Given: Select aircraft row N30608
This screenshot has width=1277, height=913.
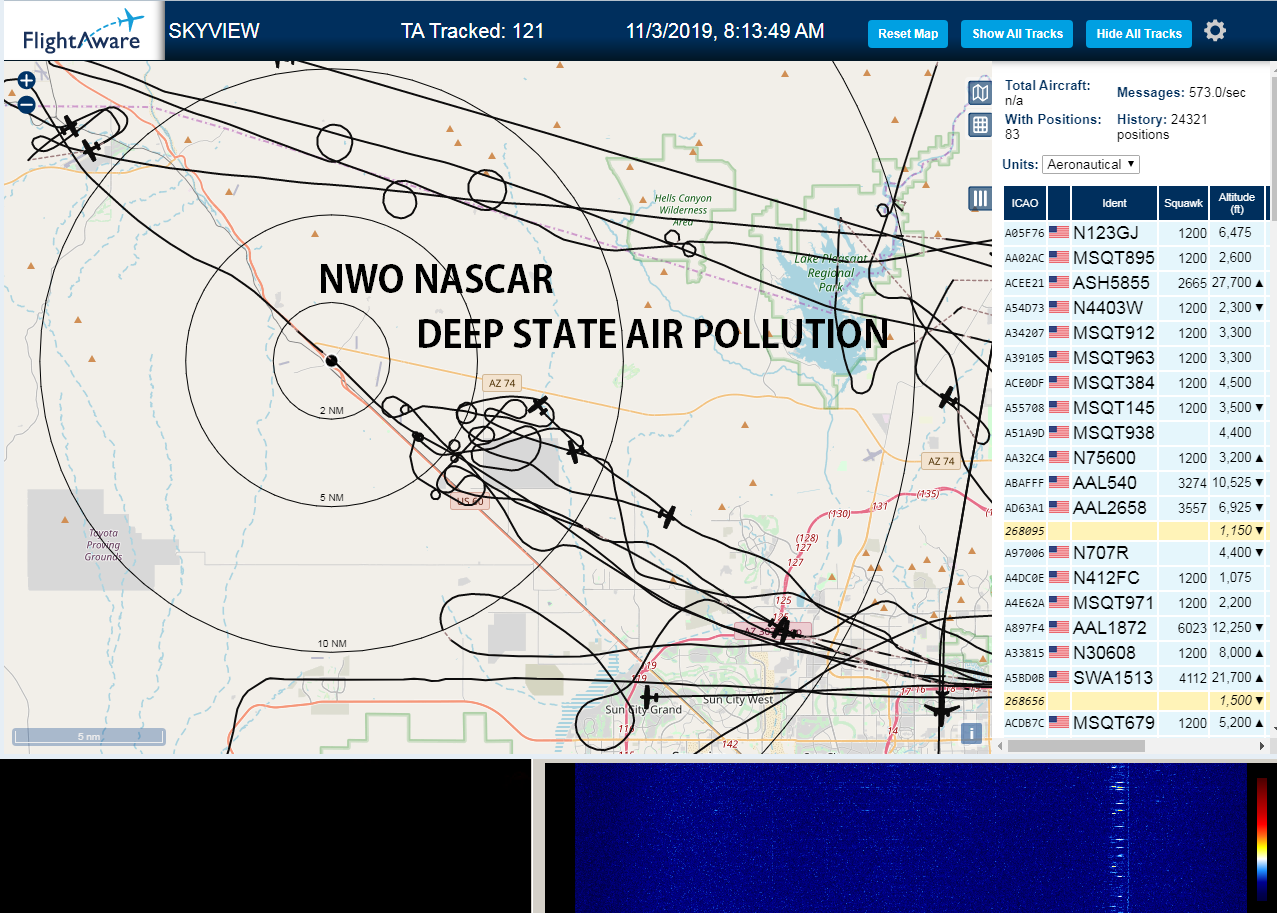Looking at the screenshot, I should pos(1136,652).
